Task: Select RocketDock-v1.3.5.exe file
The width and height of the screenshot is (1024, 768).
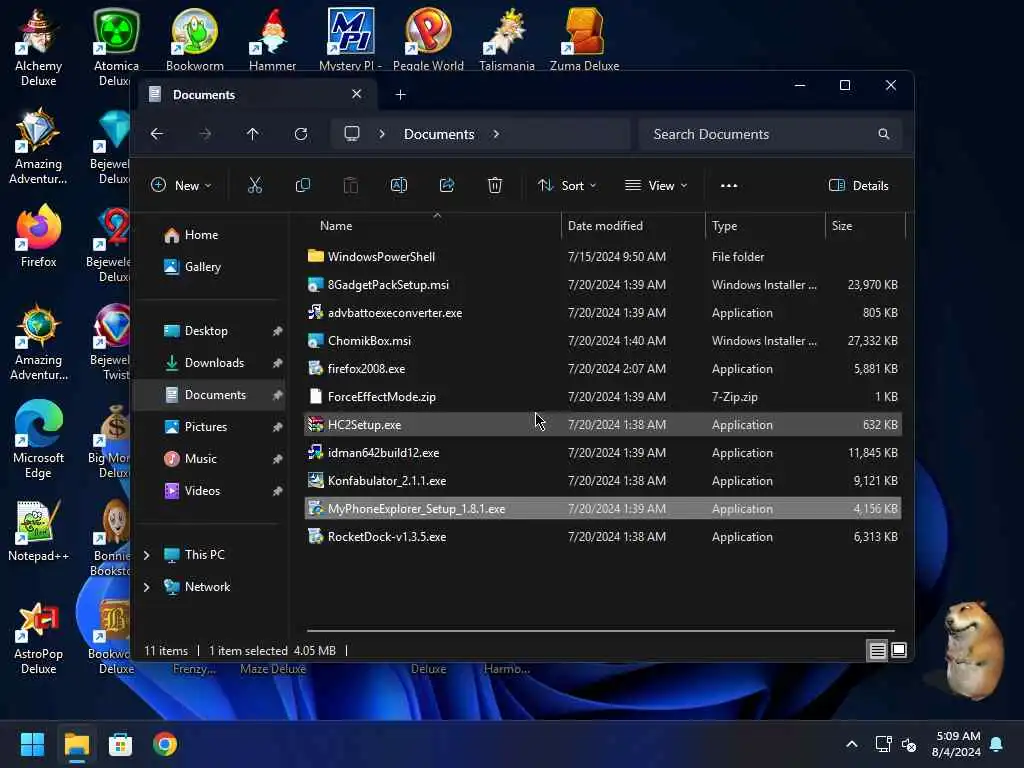Action: pyautogui.click(x=603, y=537)
